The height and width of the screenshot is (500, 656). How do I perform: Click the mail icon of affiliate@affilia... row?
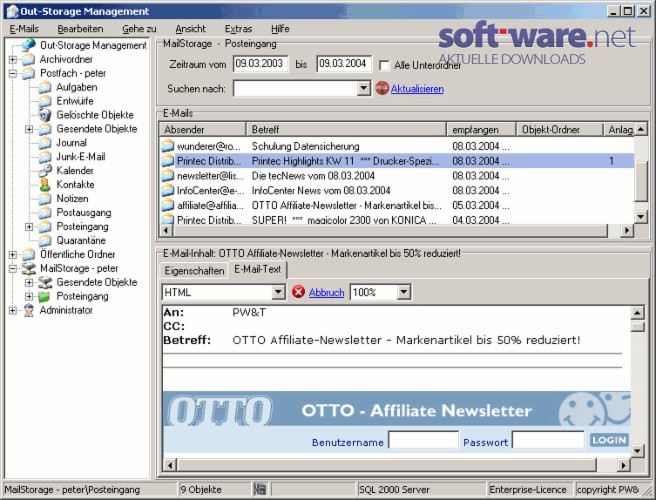pos(167,205)
